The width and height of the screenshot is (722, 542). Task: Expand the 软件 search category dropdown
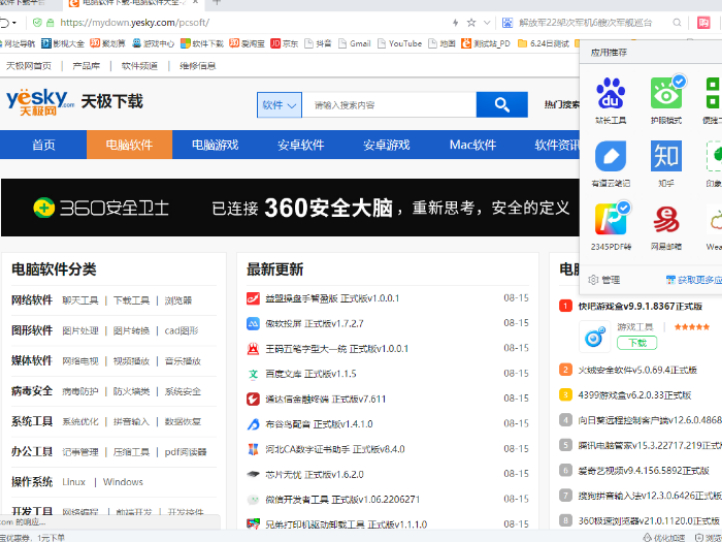279,105
